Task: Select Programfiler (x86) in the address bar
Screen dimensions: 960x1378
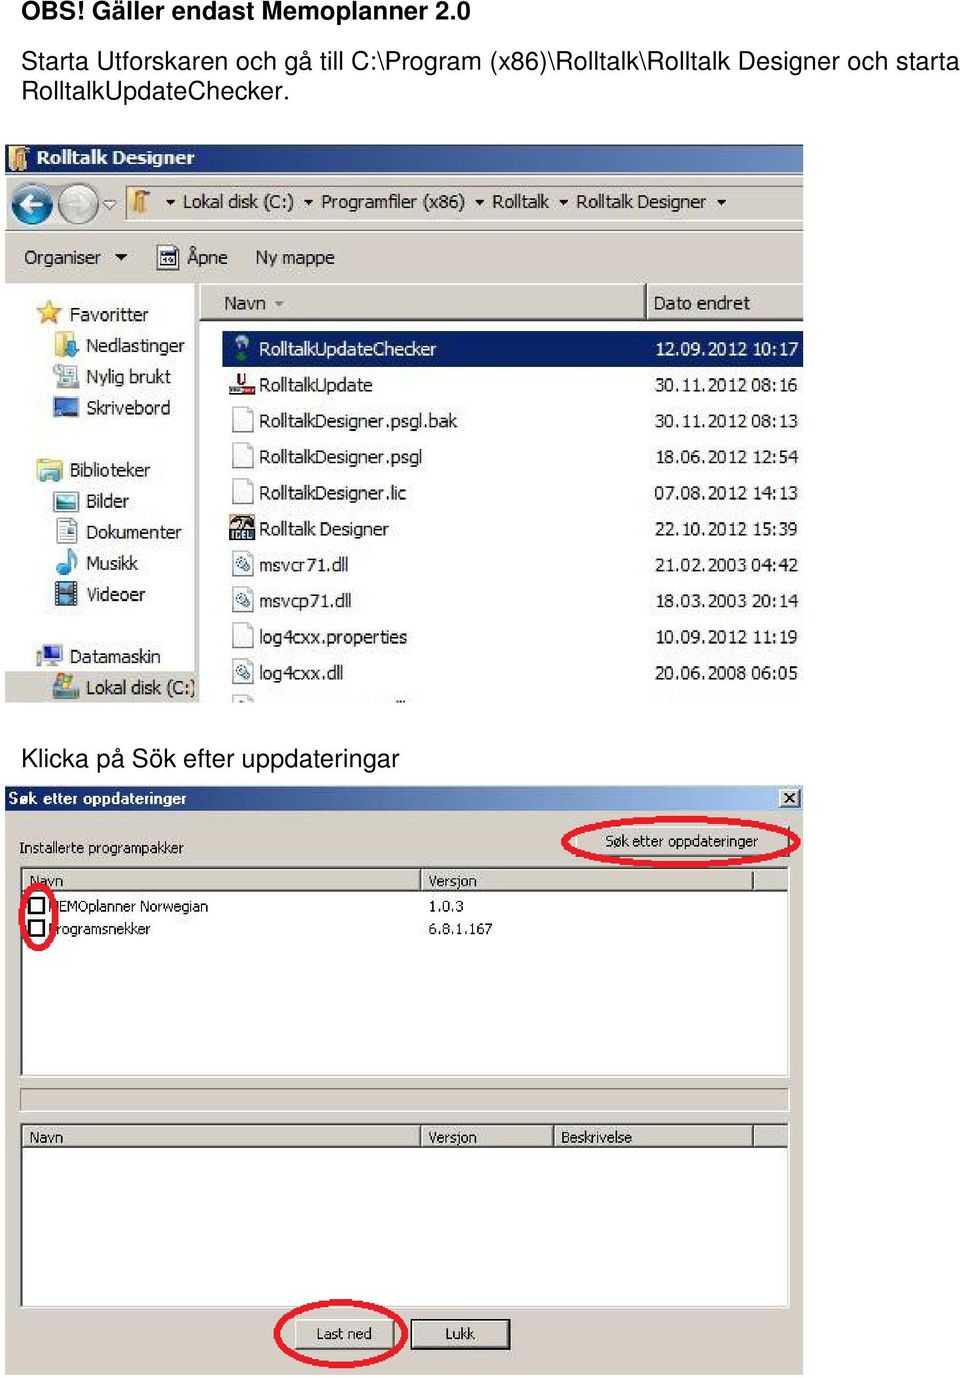Action: tap(392, 202)
